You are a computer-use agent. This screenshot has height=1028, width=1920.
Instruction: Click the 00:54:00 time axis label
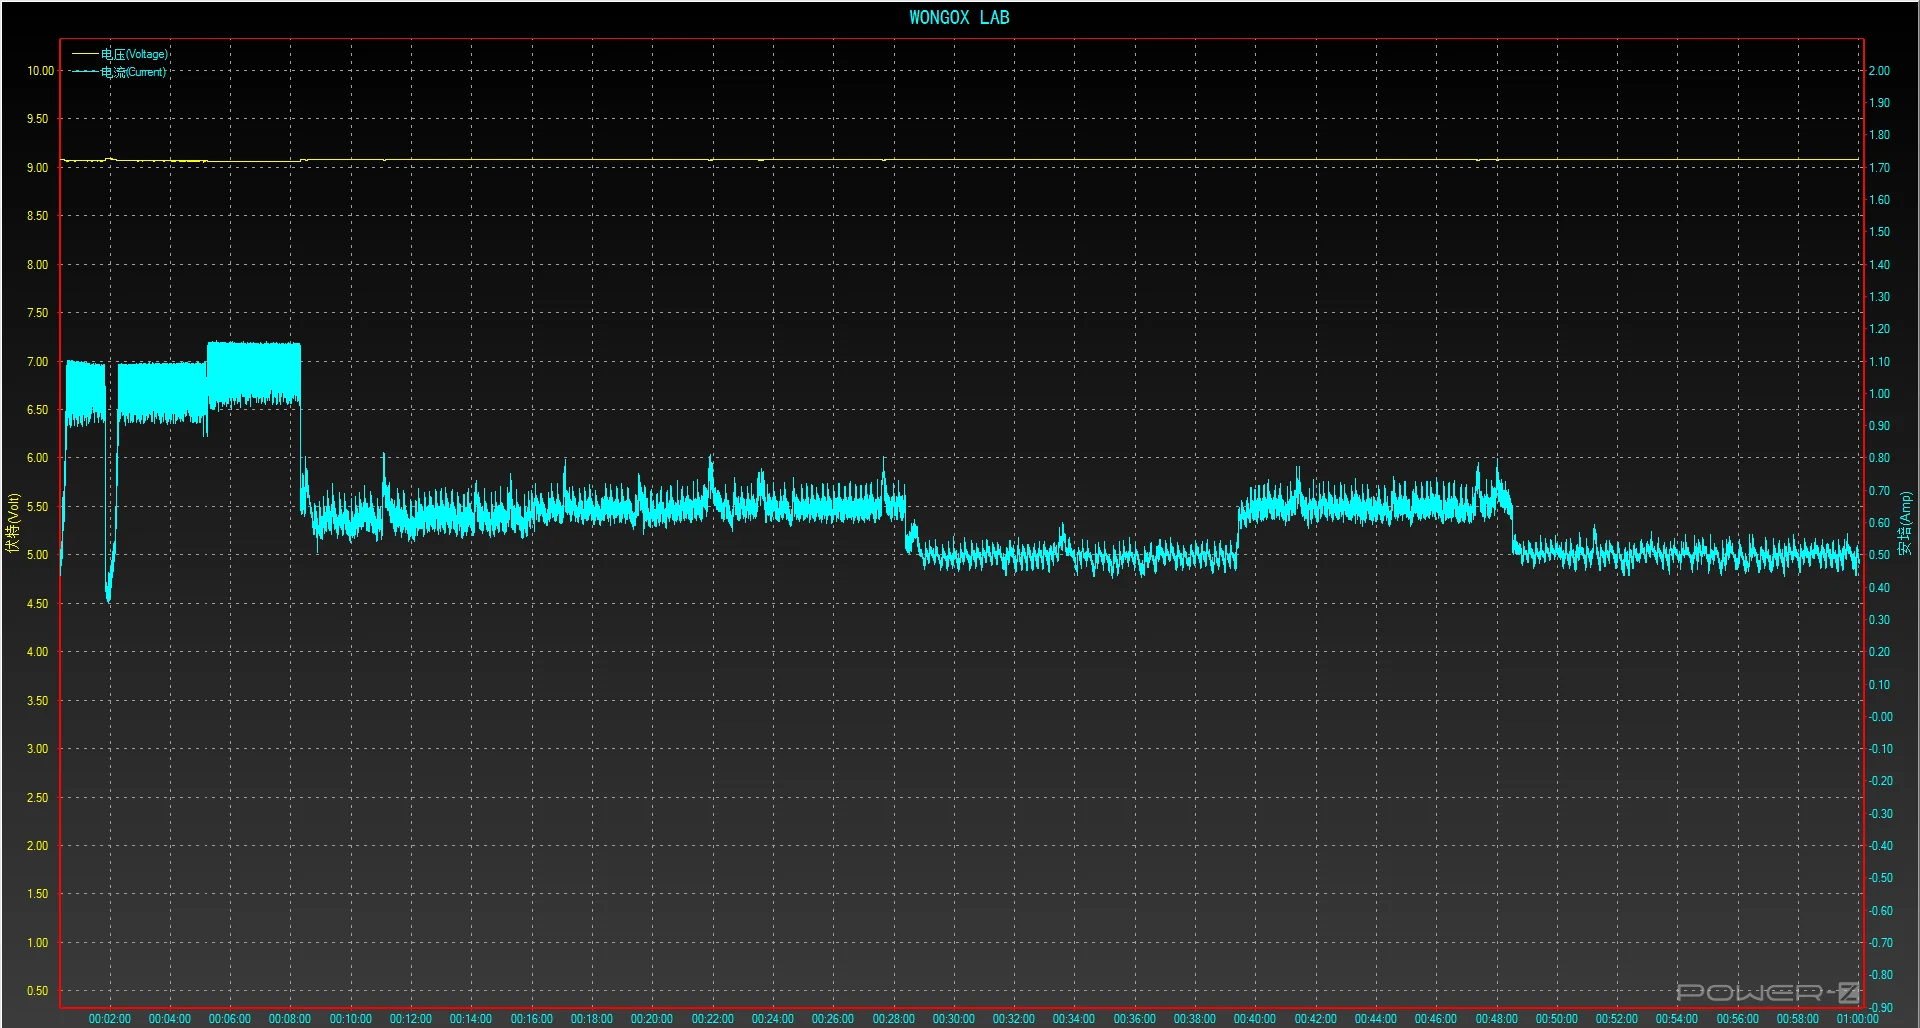[x=1677, y=1019]
